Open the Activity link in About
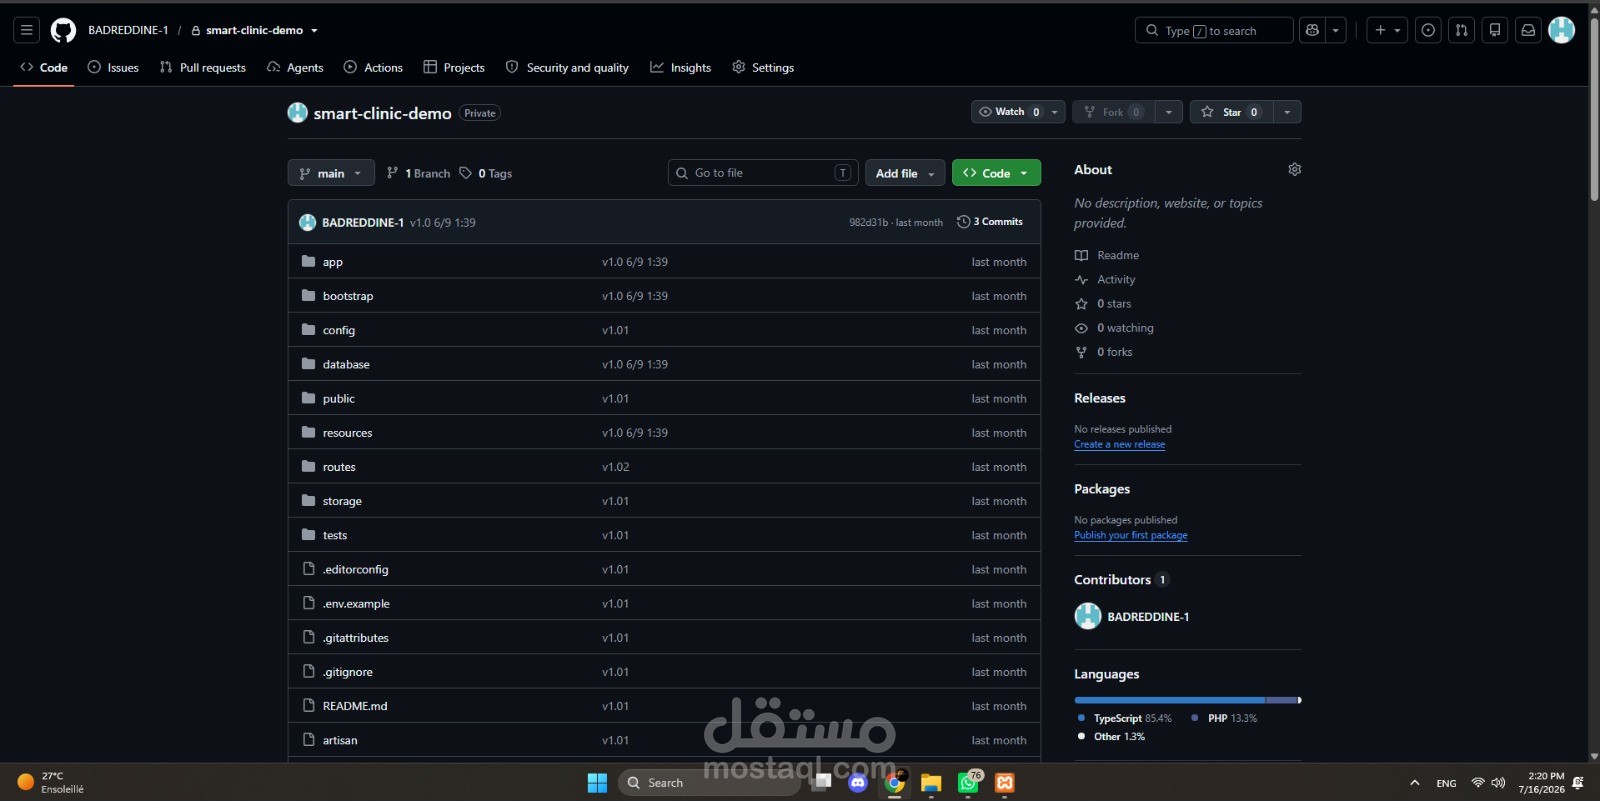The height and width of the screenshot is (801, 1600). click(1116, 279)
